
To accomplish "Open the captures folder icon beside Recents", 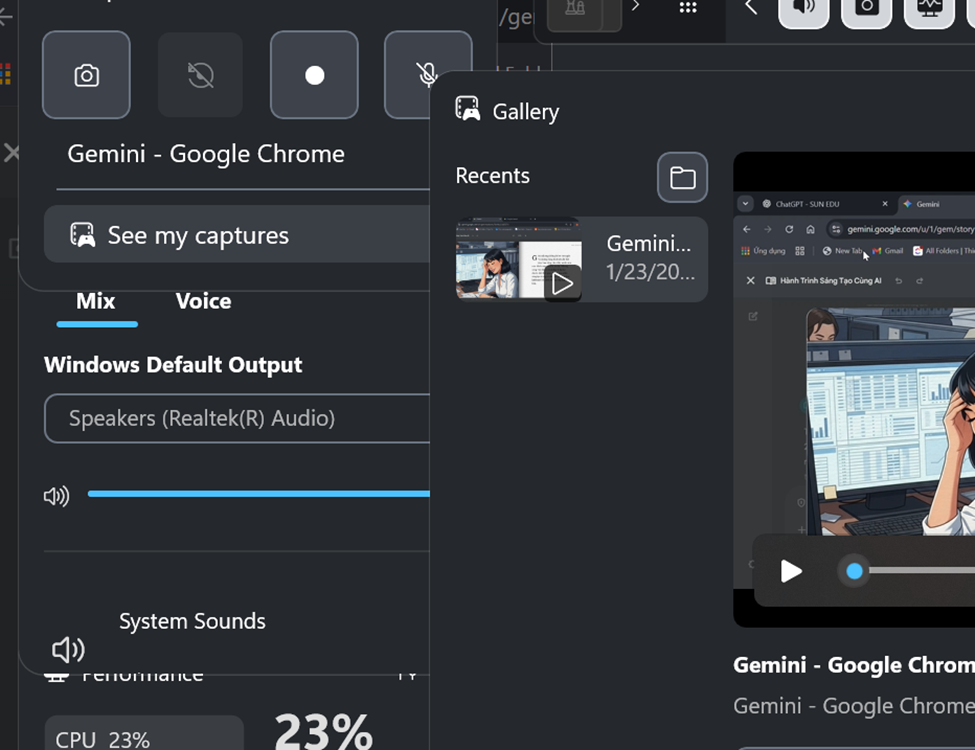I will click(x=682, y=178).
